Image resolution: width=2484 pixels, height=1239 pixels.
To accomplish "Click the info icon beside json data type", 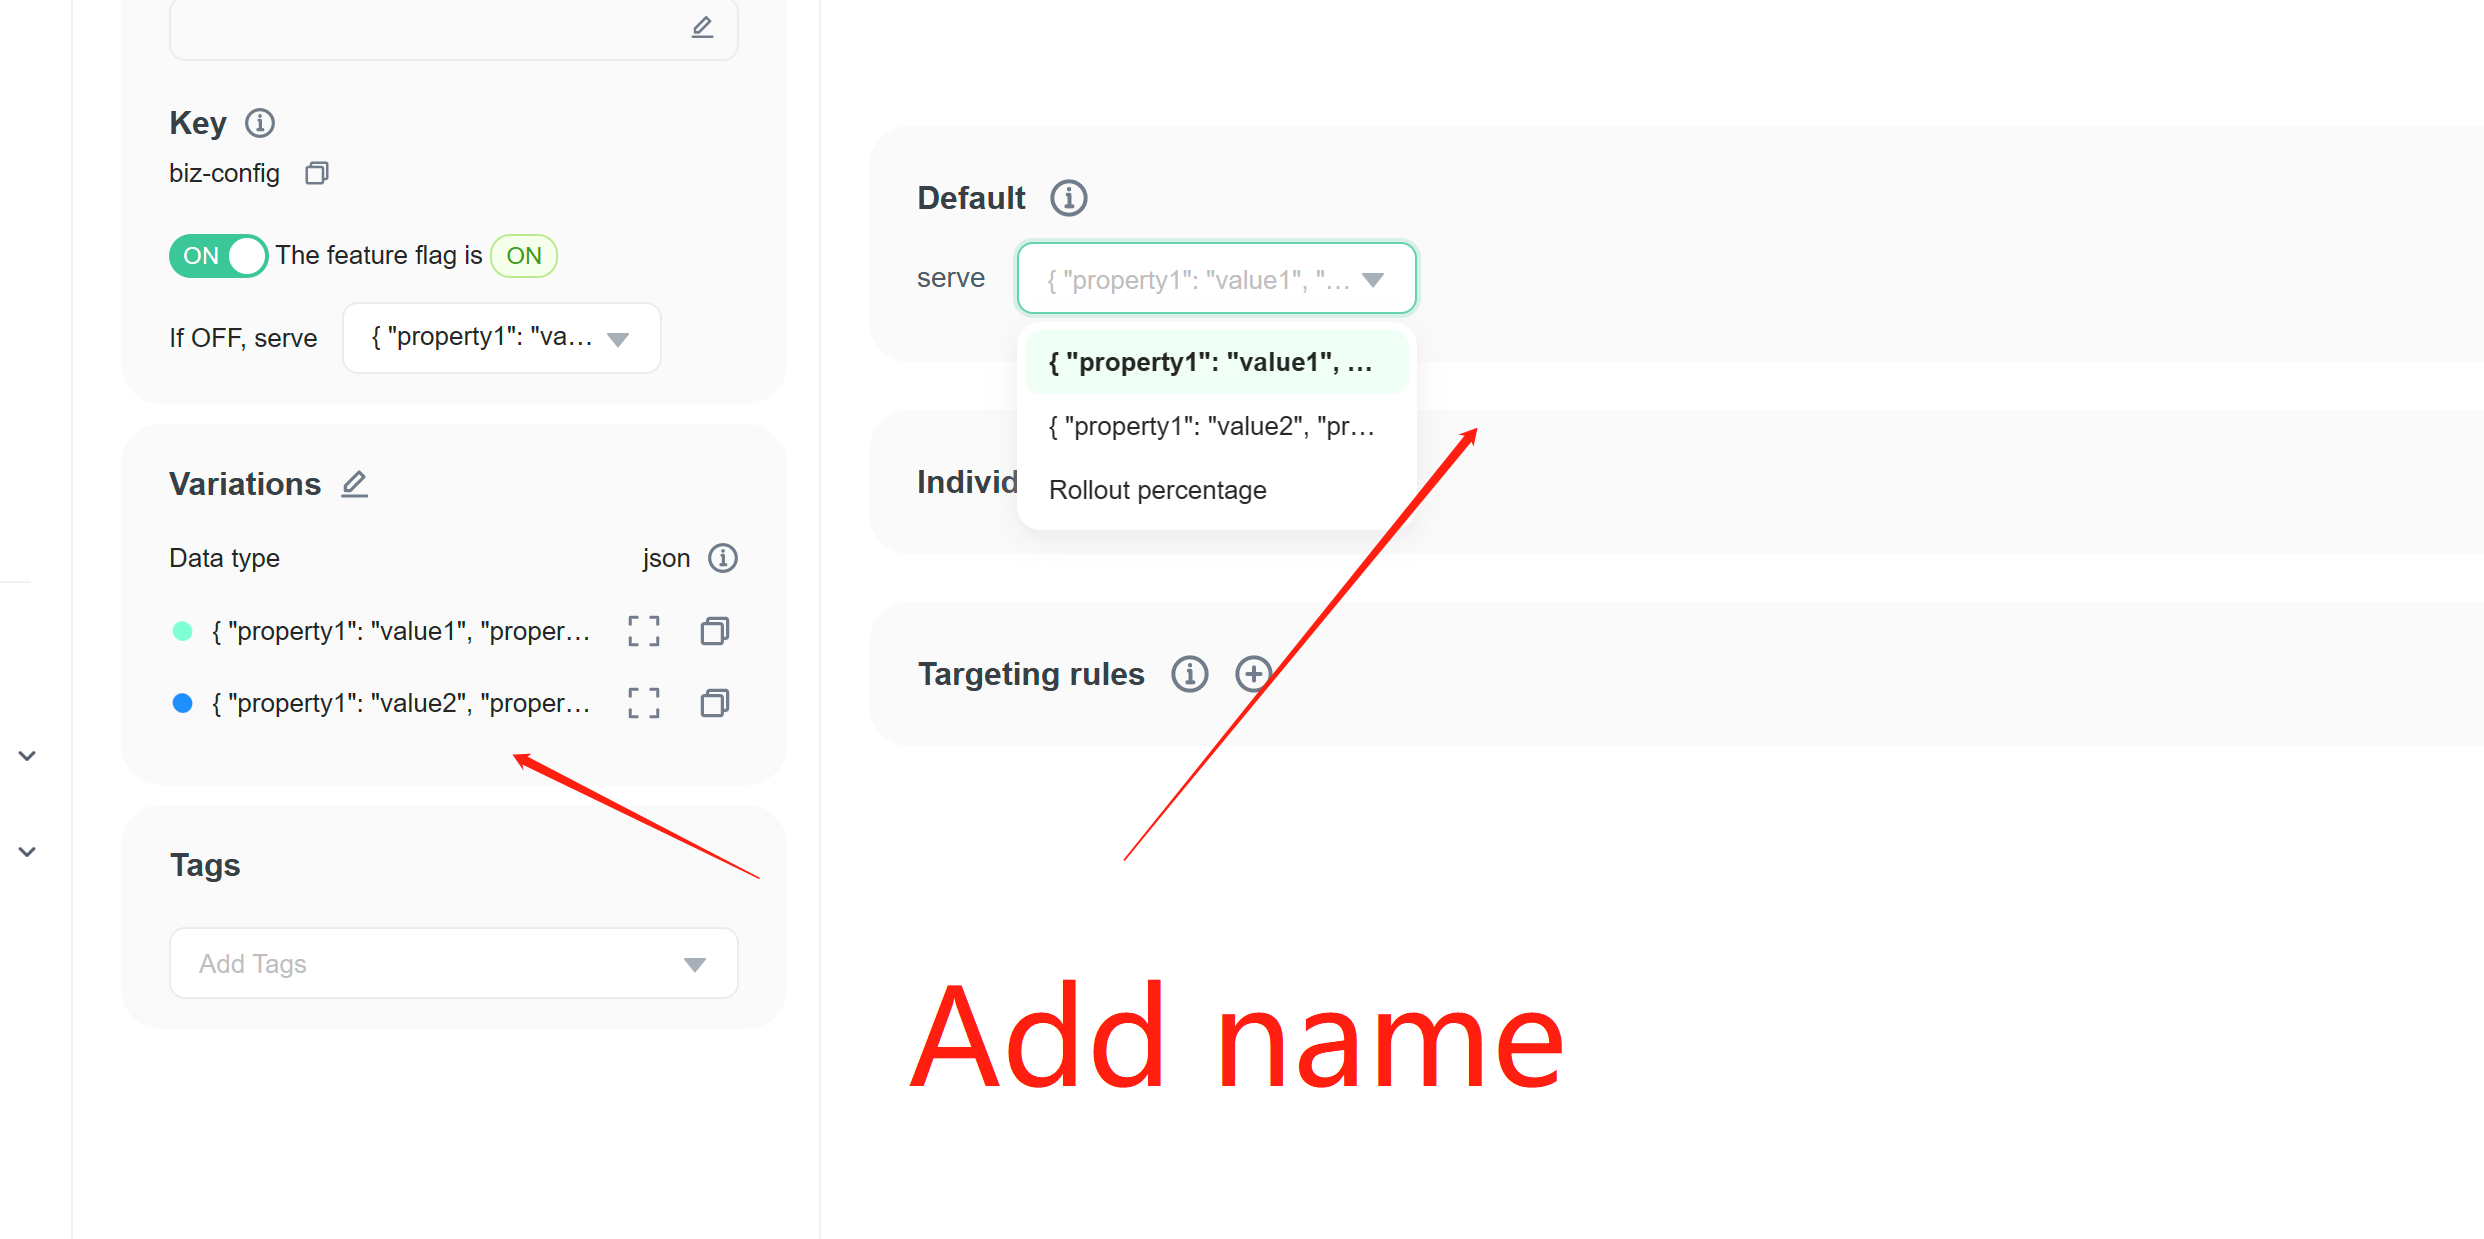I will coord(723,558).
